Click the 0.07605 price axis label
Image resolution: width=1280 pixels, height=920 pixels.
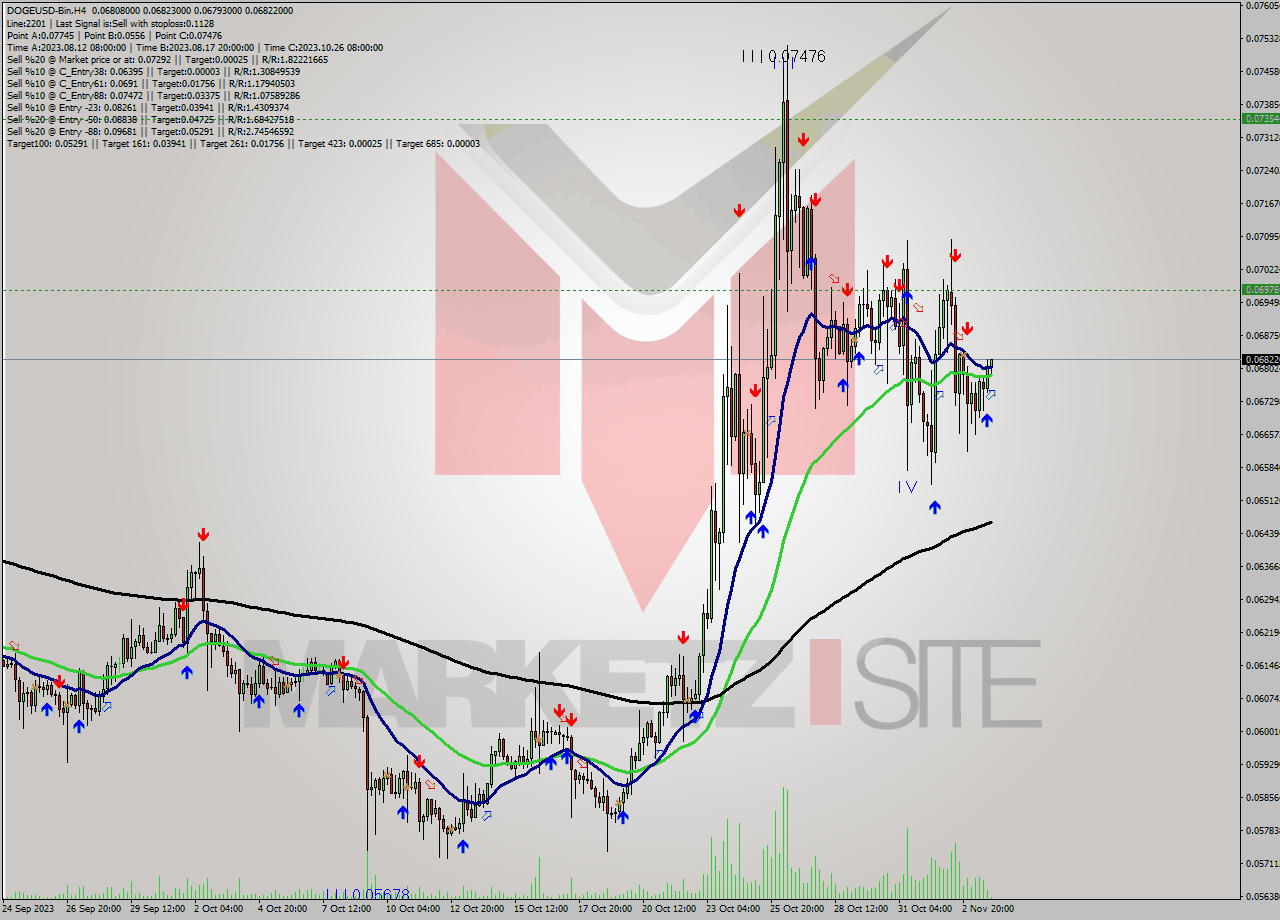(x=1261, y=5)
